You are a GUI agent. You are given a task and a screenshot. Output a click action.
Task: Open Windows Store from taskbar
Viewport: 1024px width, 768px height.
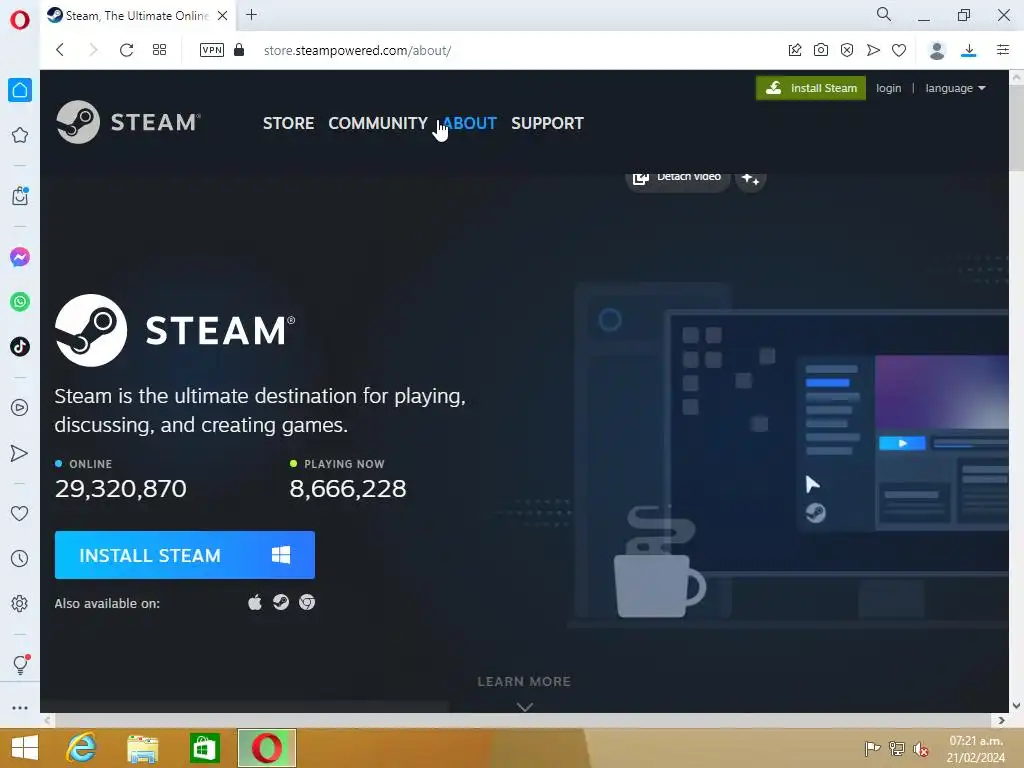[x=204, y=748]
